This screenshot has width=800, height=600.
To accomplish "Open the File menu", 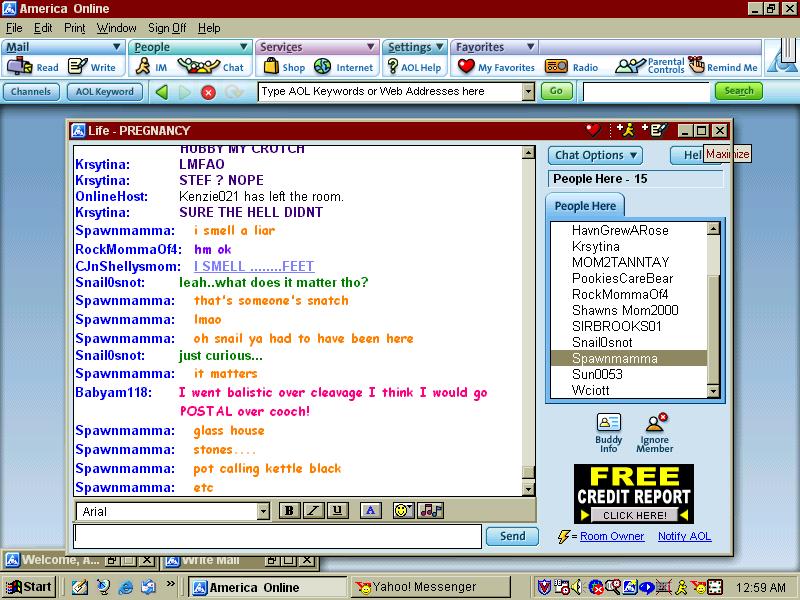I will pos(14,28).
